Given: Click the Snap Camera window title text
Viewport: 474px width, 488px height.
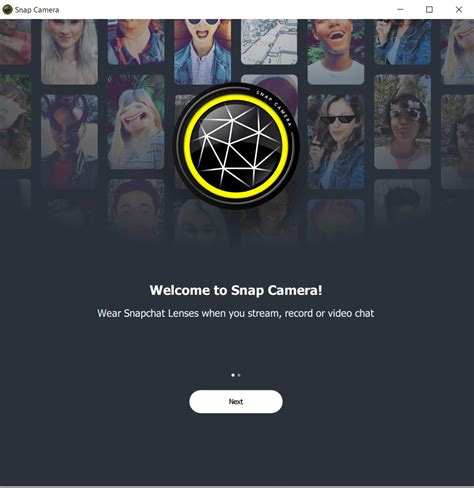Looking at the screenshot, I should (37, 10).
